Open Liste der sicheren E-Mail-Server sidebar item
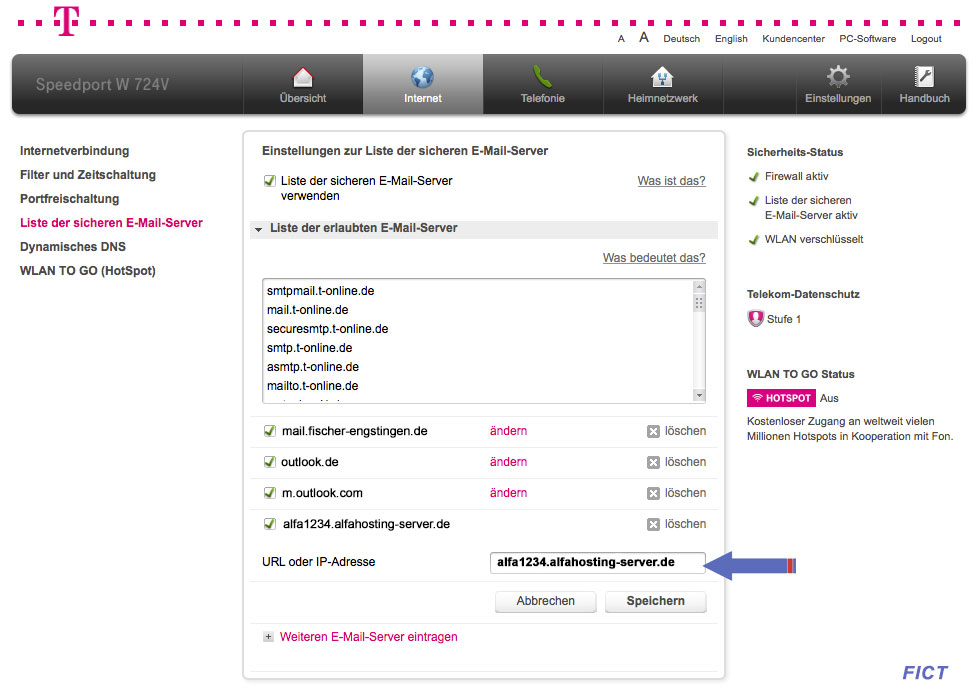This screenshot has height=698, width=975. point(111,223)
